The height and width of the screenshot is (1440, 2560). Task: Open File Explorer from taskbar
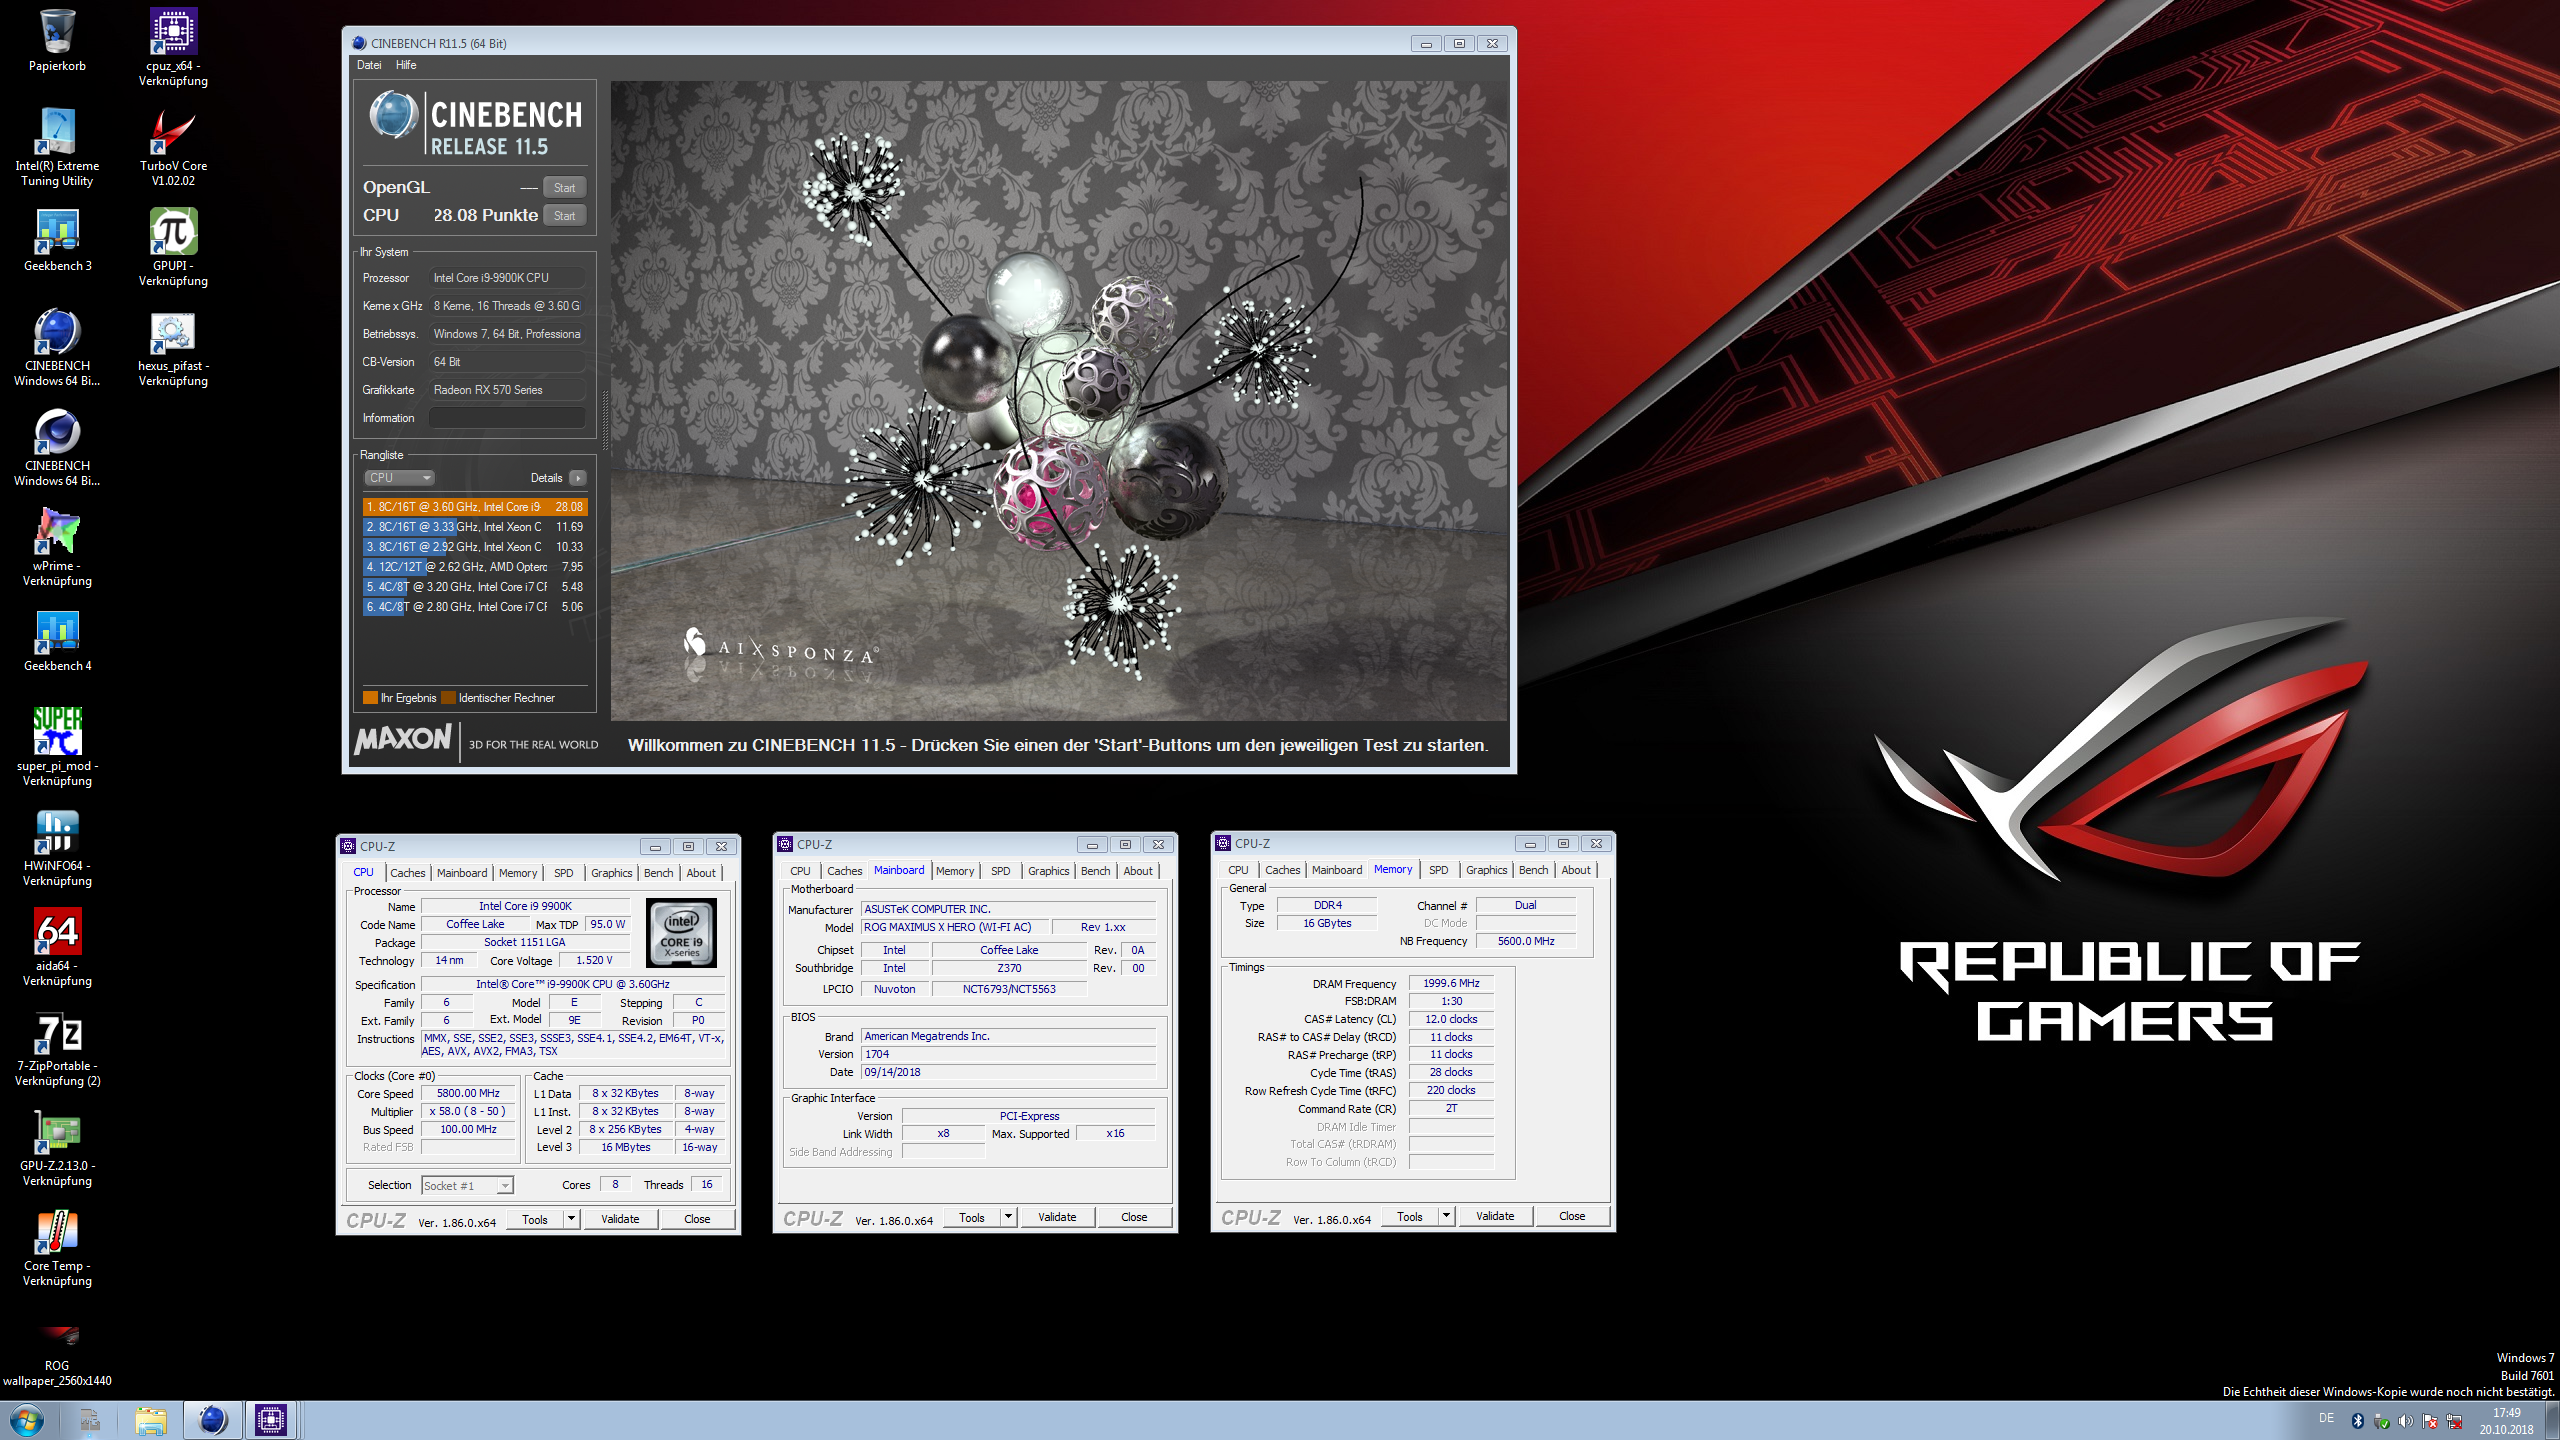tap(151, 1420)
